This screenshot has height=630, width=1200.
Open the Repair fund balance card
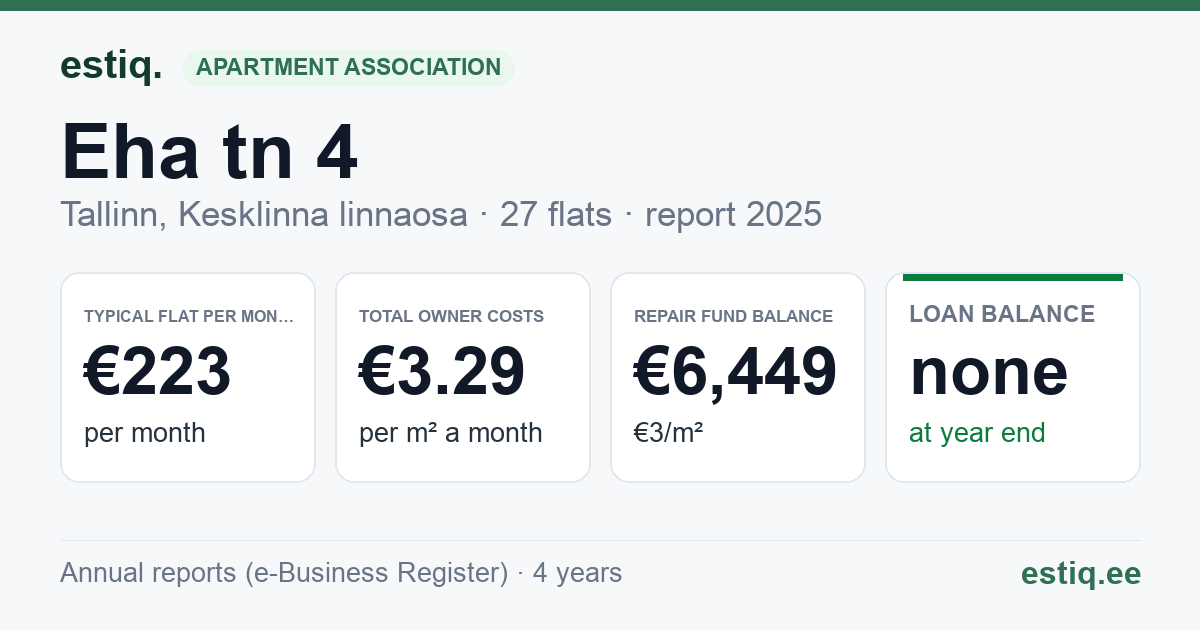738,377
